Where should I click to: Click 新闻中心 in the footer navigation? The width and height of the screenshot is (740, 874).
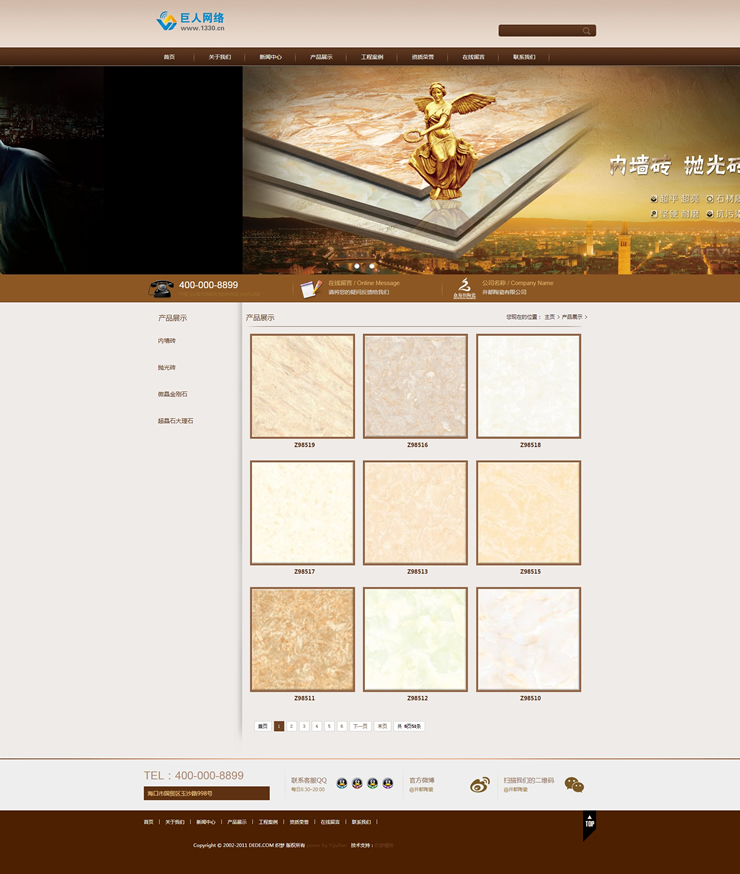(206, 822)
